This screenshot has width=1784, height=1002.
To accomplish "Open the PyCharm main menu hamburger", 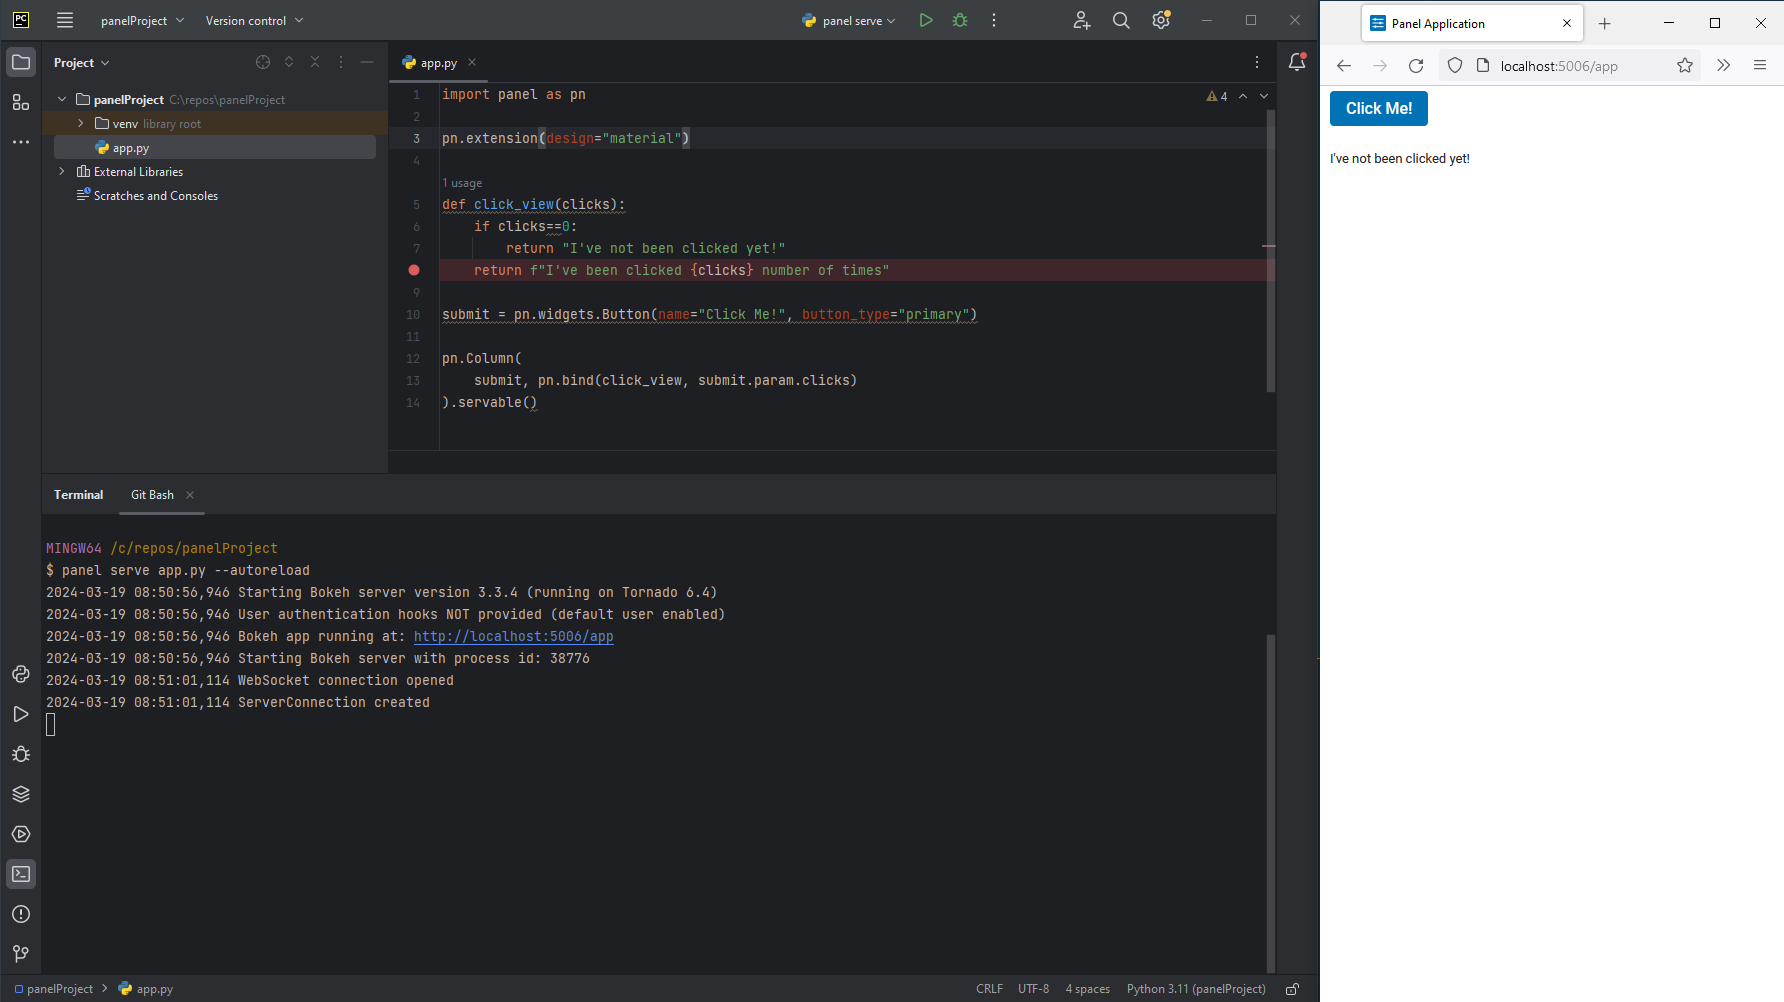I will click(x=65, y=20).
